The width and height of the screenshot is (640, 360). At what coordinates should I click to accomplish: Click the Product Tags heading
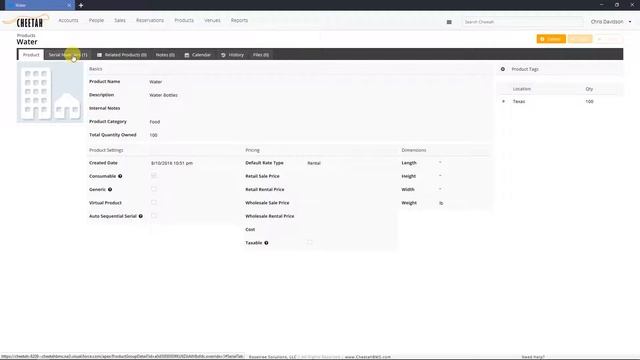(525, 69)
